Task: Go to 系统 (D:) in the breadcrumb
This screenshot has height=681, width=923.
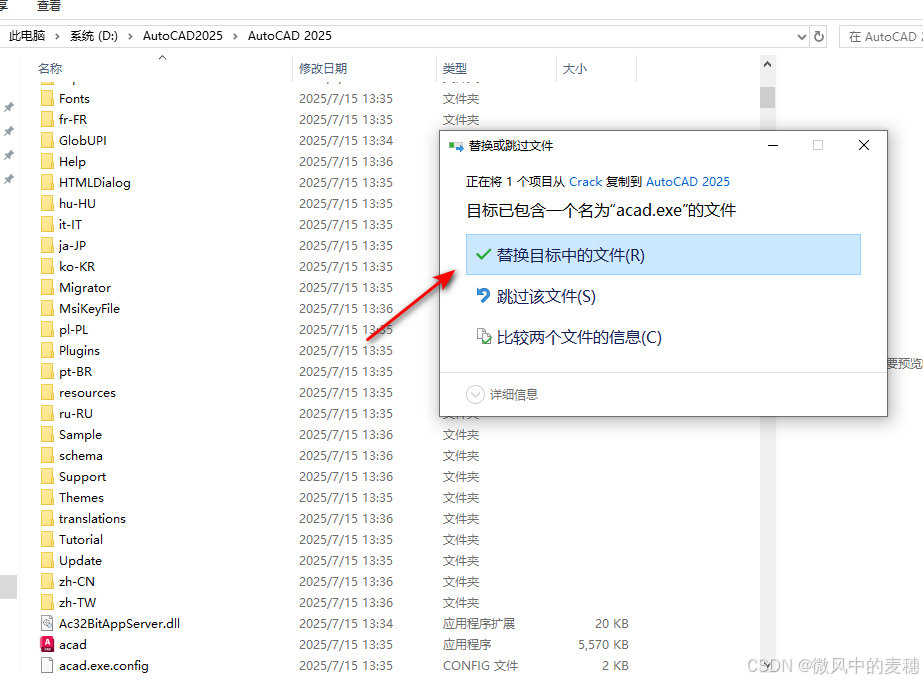Action: coord(94,36)
